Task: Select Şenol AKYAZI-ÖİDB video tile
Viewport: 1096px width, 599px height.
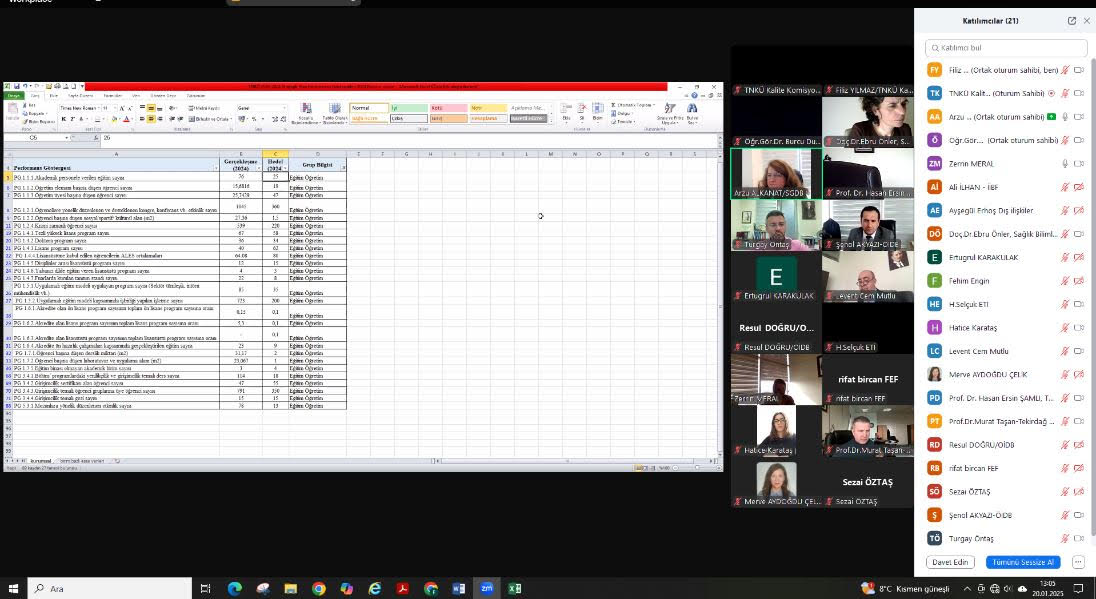Action: tap(867, 225)
